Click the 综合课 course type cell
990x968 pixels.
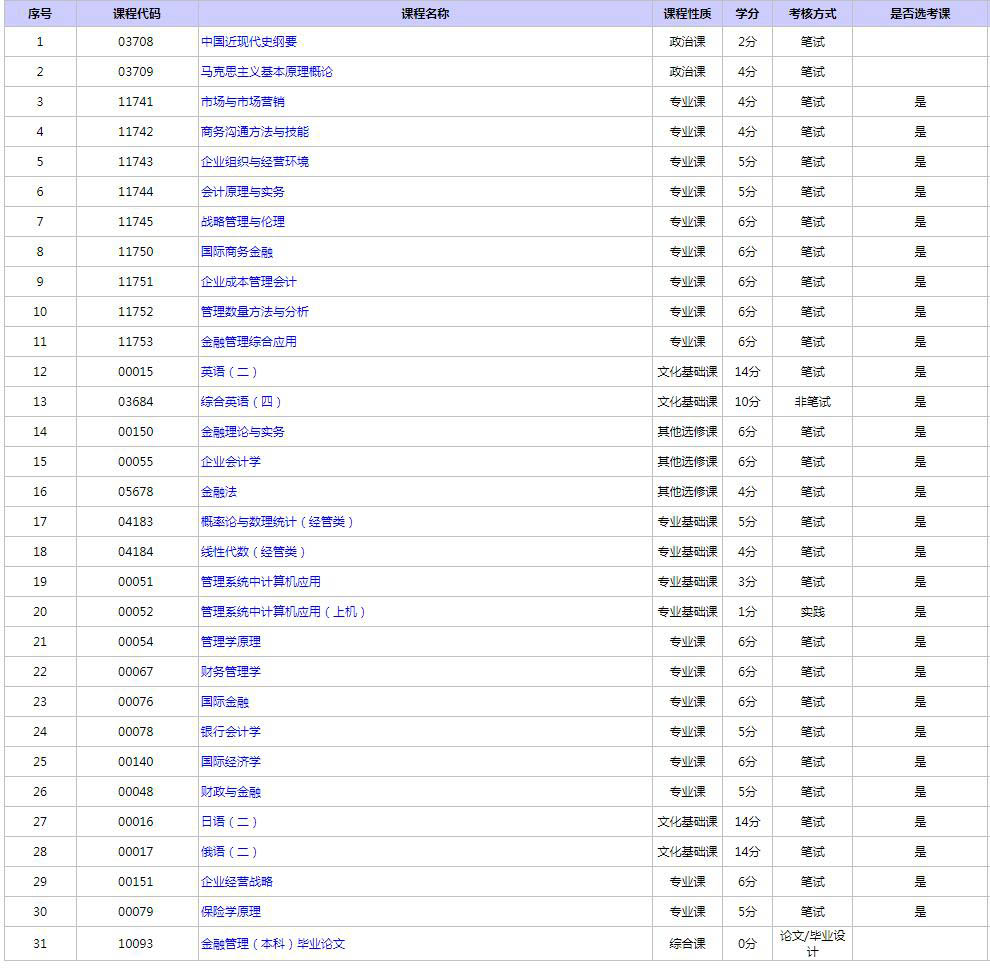click(x=688, y=944)
